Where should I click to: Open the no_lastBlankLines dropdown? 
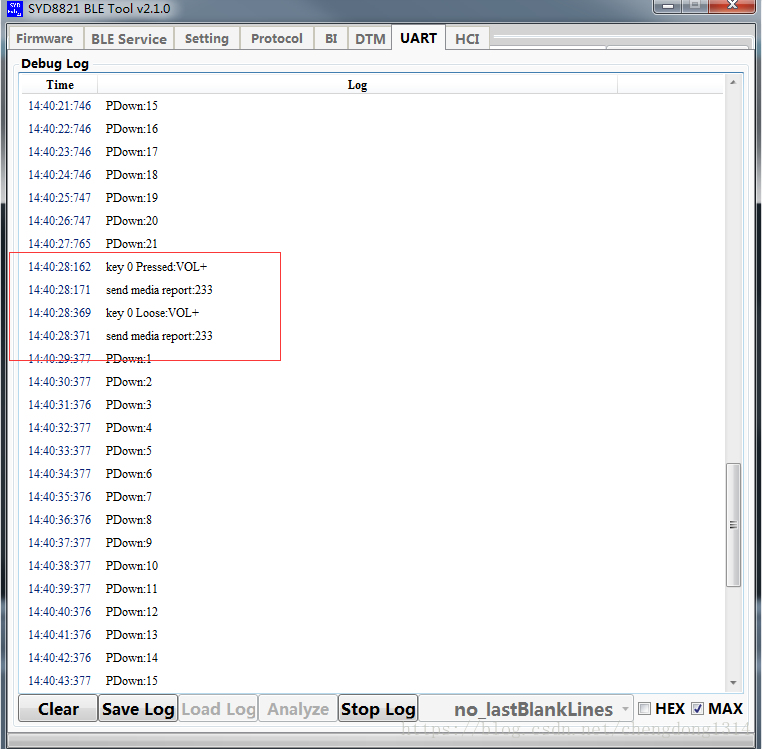pos(526,709)
